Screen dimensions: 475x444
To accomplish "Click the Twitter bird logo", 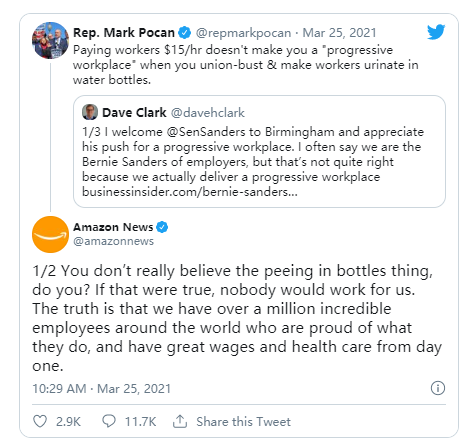I will (x=436, y=32).
